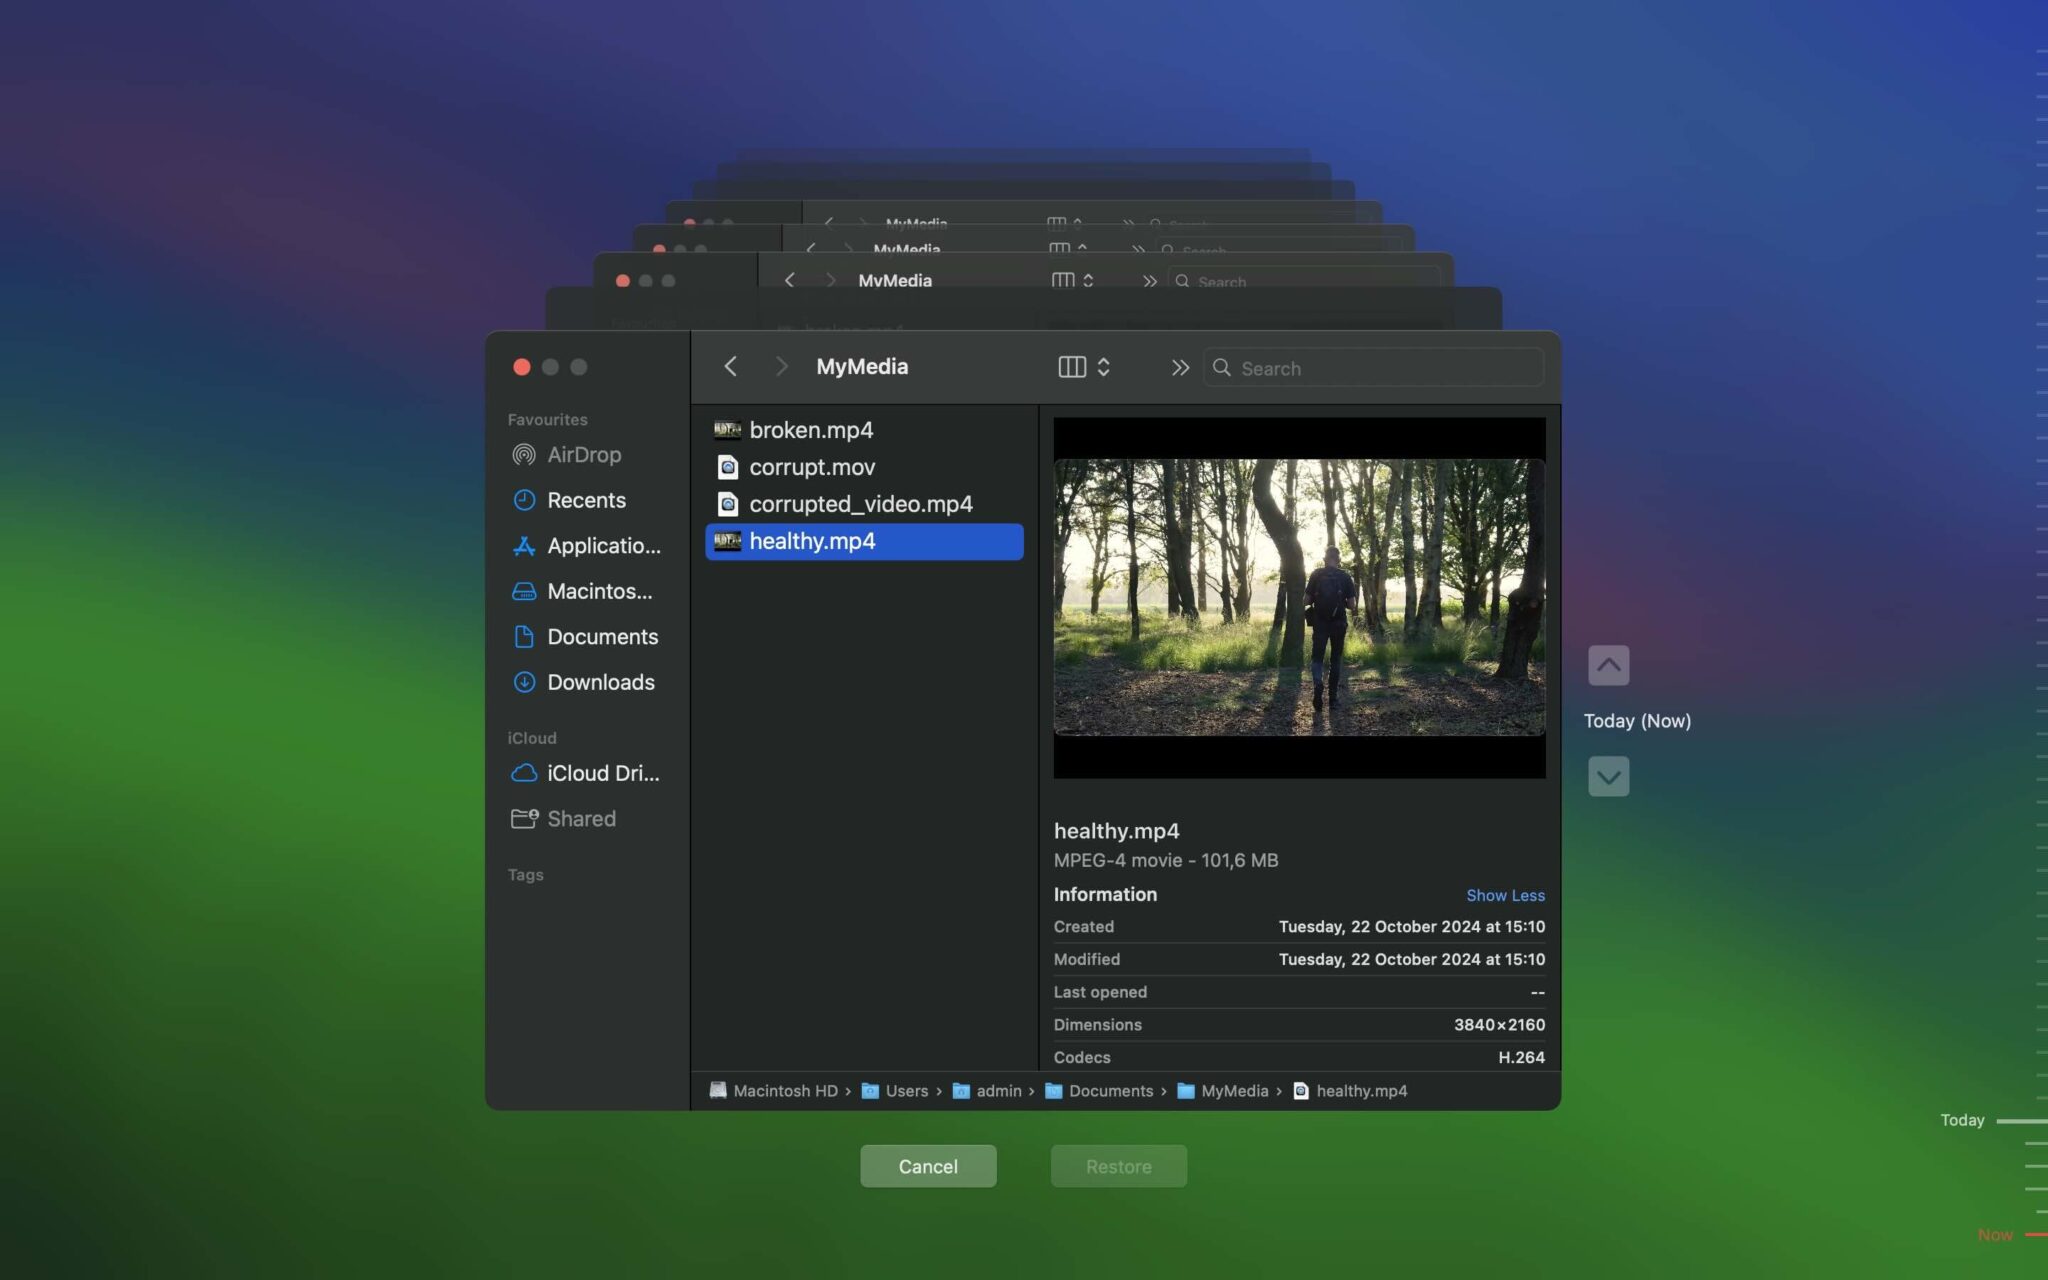View Recents in the Favourites sidebar
Screen dimensions: 2048x1280
click(x=585, y=500)
